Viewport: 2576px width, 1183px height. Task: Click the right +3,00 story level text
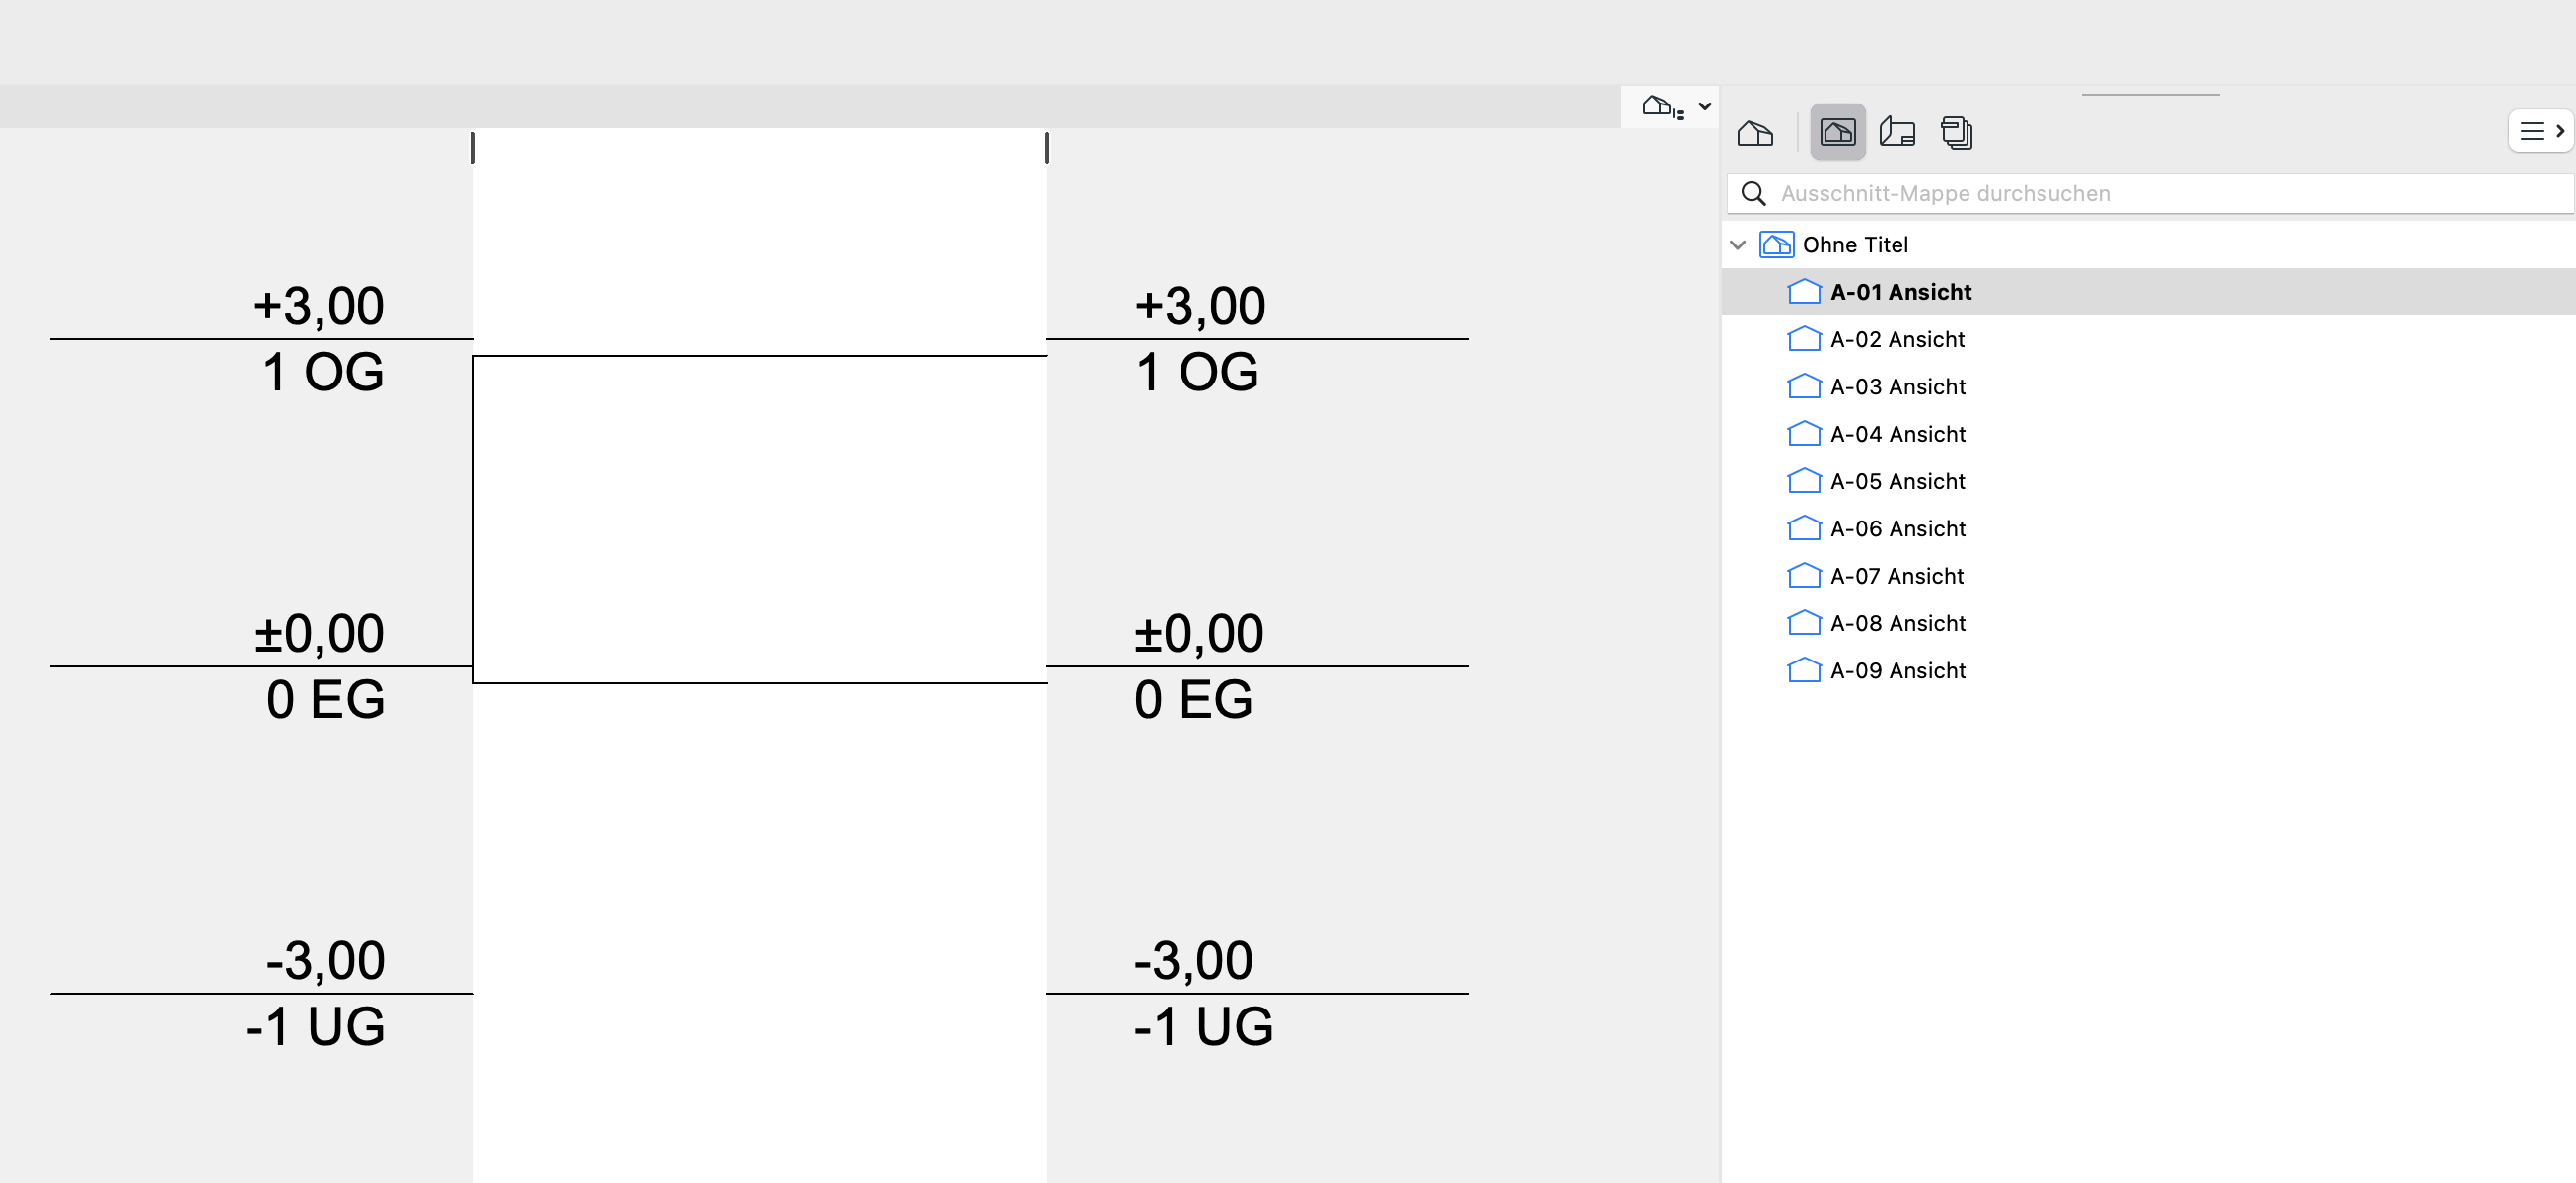[x=1199, y=306]
